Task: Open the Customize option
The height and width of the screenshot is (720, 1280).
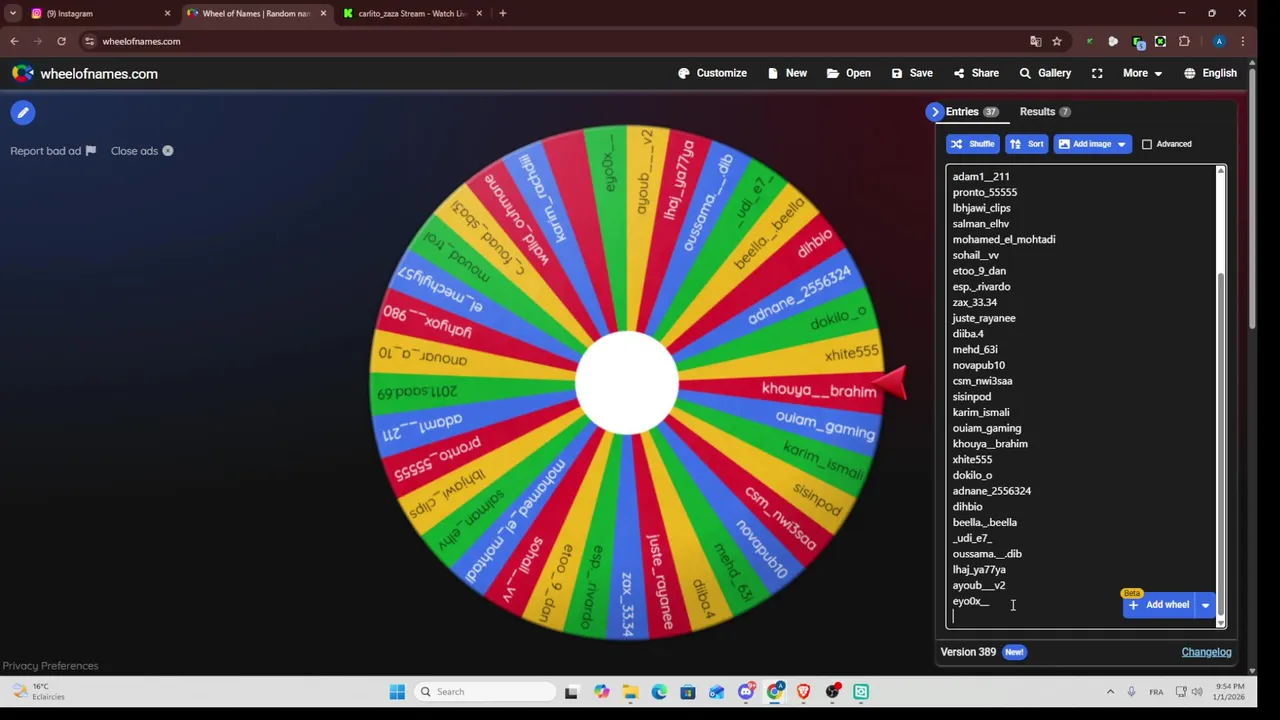Action: coord(712,73)
